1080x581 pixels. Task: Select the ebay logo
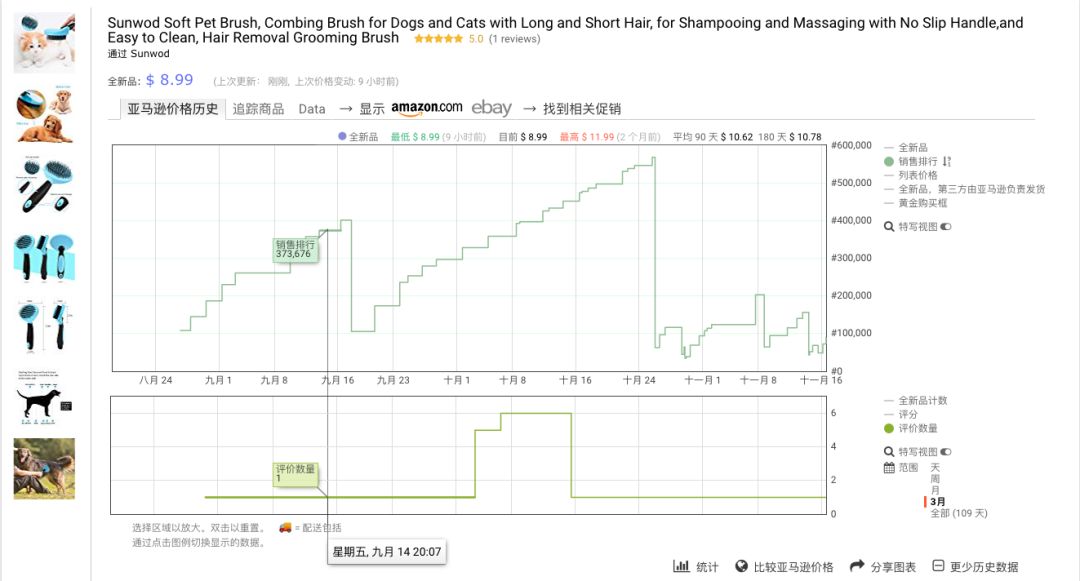tap(491, 108)
